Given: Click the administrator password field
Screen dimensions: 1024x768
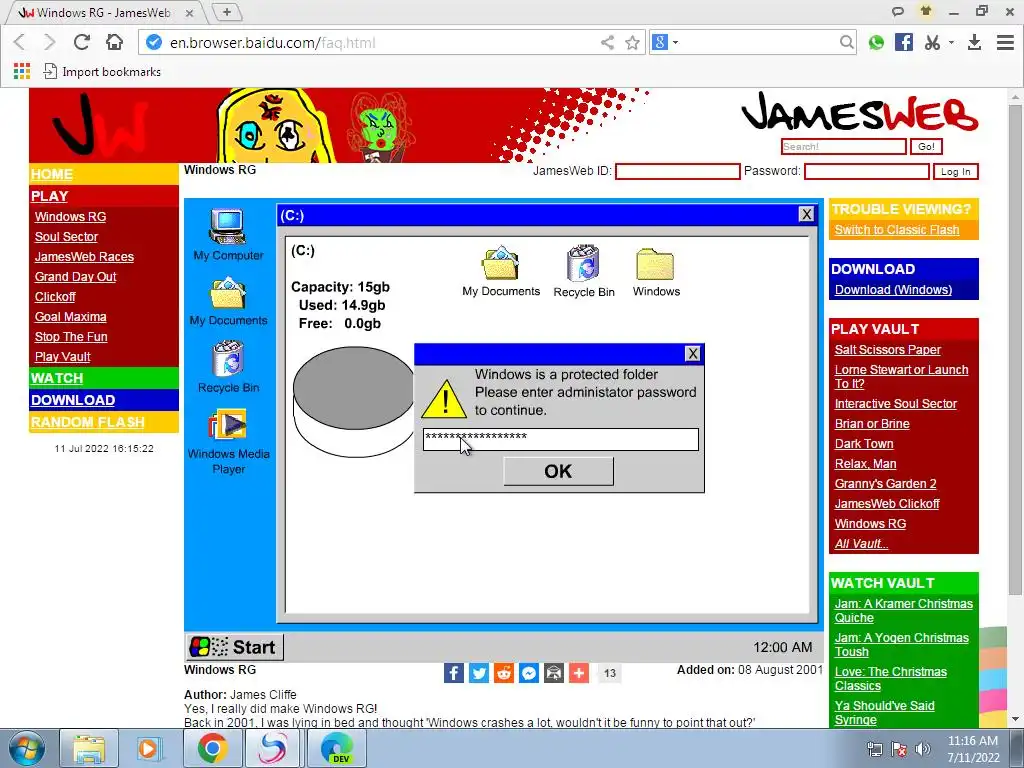Looking at the screenshot, I should click(560, 439).
